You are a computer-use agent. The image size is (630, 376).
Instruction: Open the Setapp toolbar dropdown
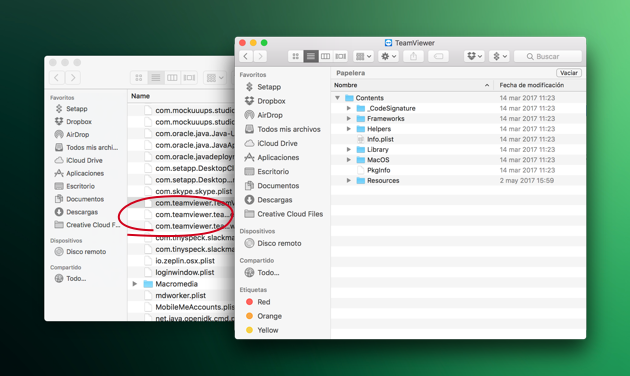pos(499,56)
